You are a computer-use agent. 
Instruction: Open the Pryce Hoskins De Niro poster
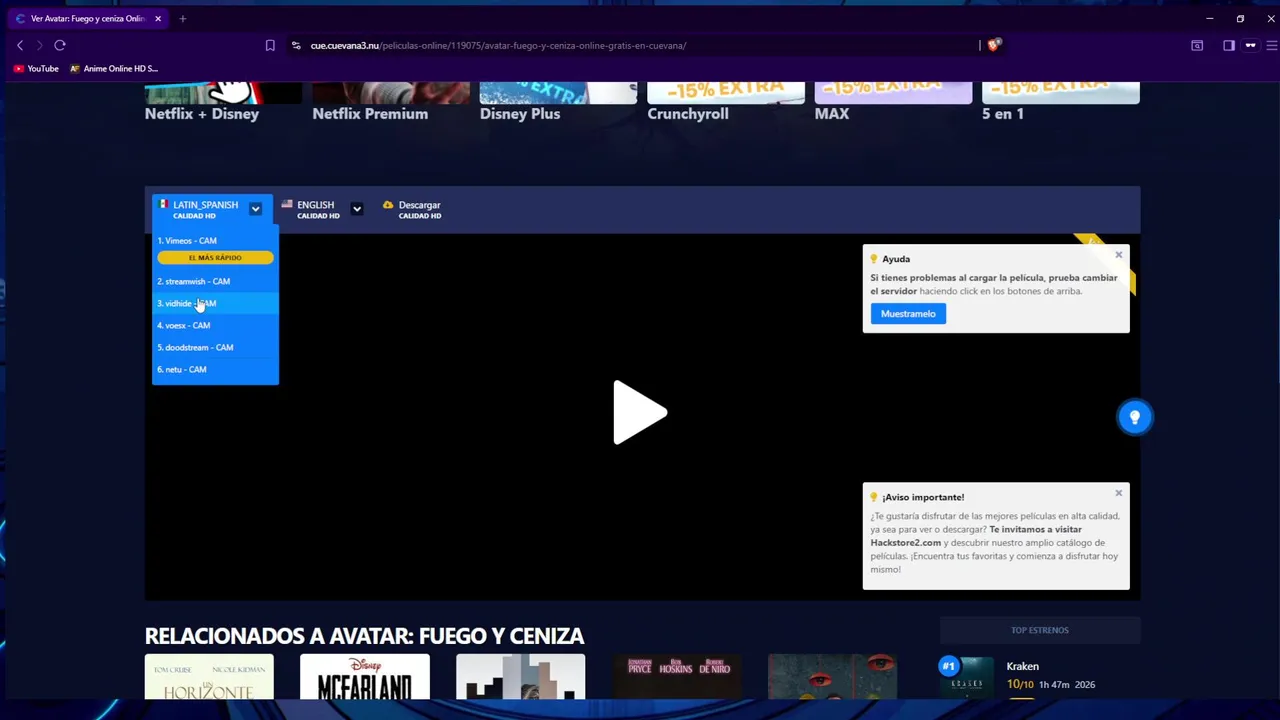point(677,677)
